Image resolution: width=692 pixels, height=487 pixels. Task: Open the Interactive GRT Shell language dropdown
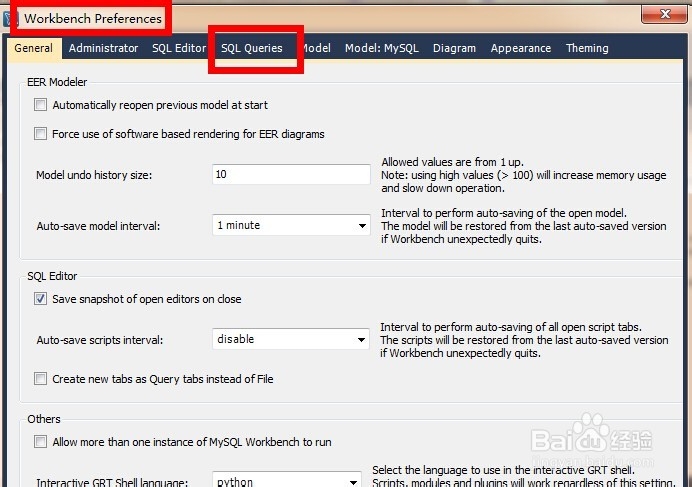pyautogui.click(x=287, y=480)
